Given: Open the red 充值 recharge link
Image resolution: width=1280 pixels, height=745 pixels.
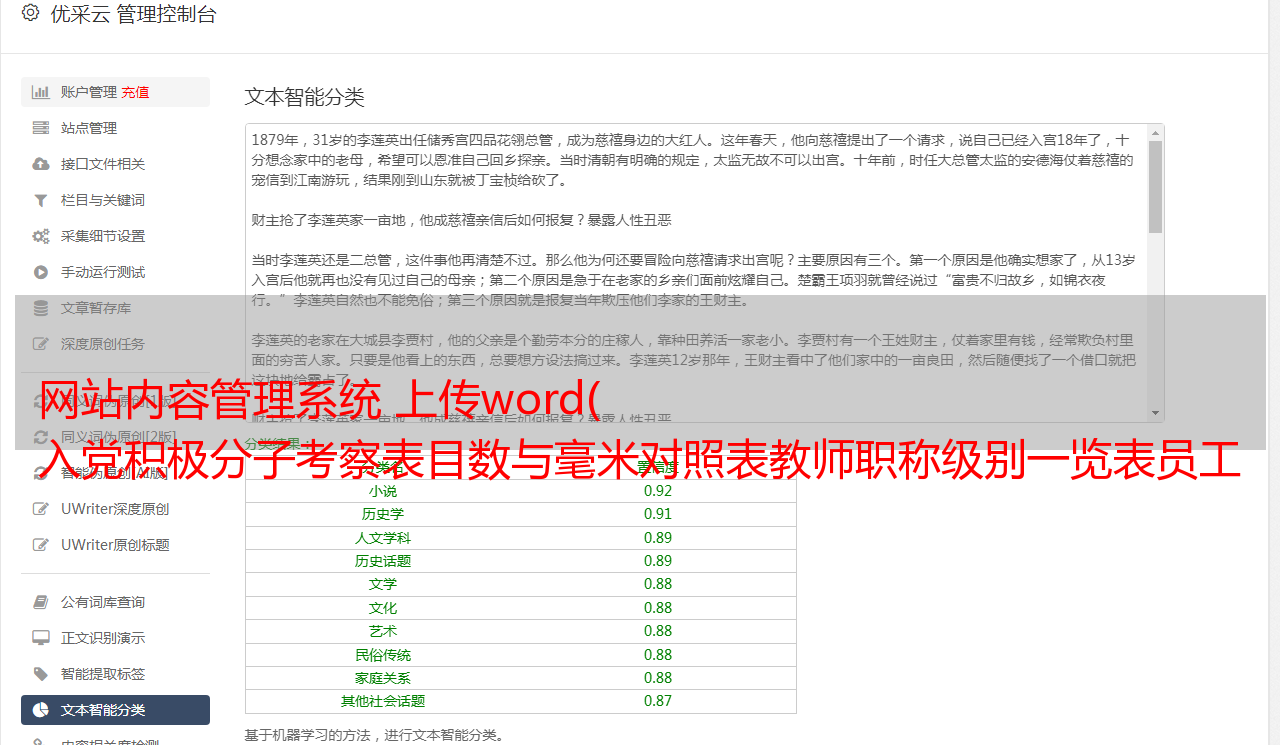Looking at the screenshot, I should pos(135,92).
